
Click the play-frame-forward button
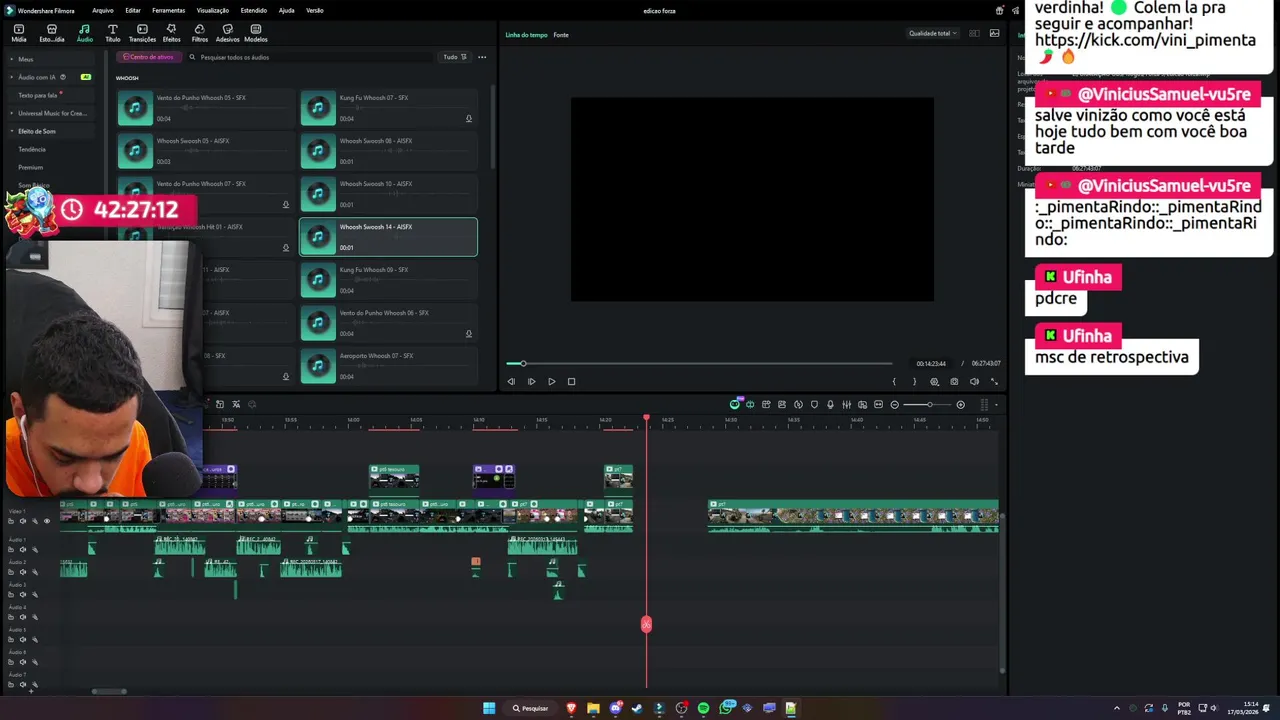pos(531,381)
